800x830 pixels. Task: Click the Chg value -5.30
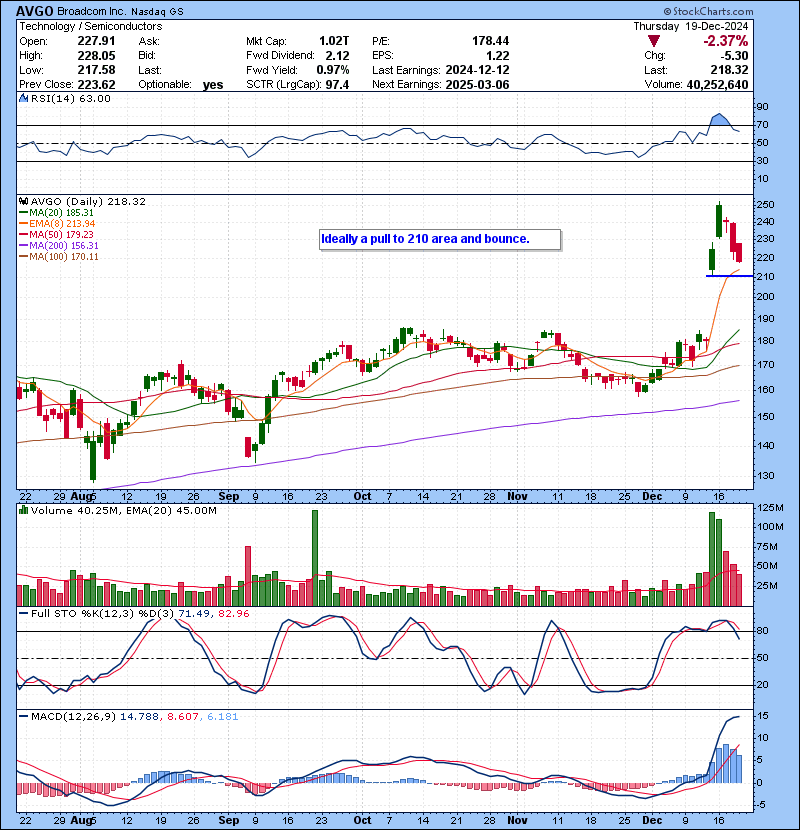tap(734, 56)
